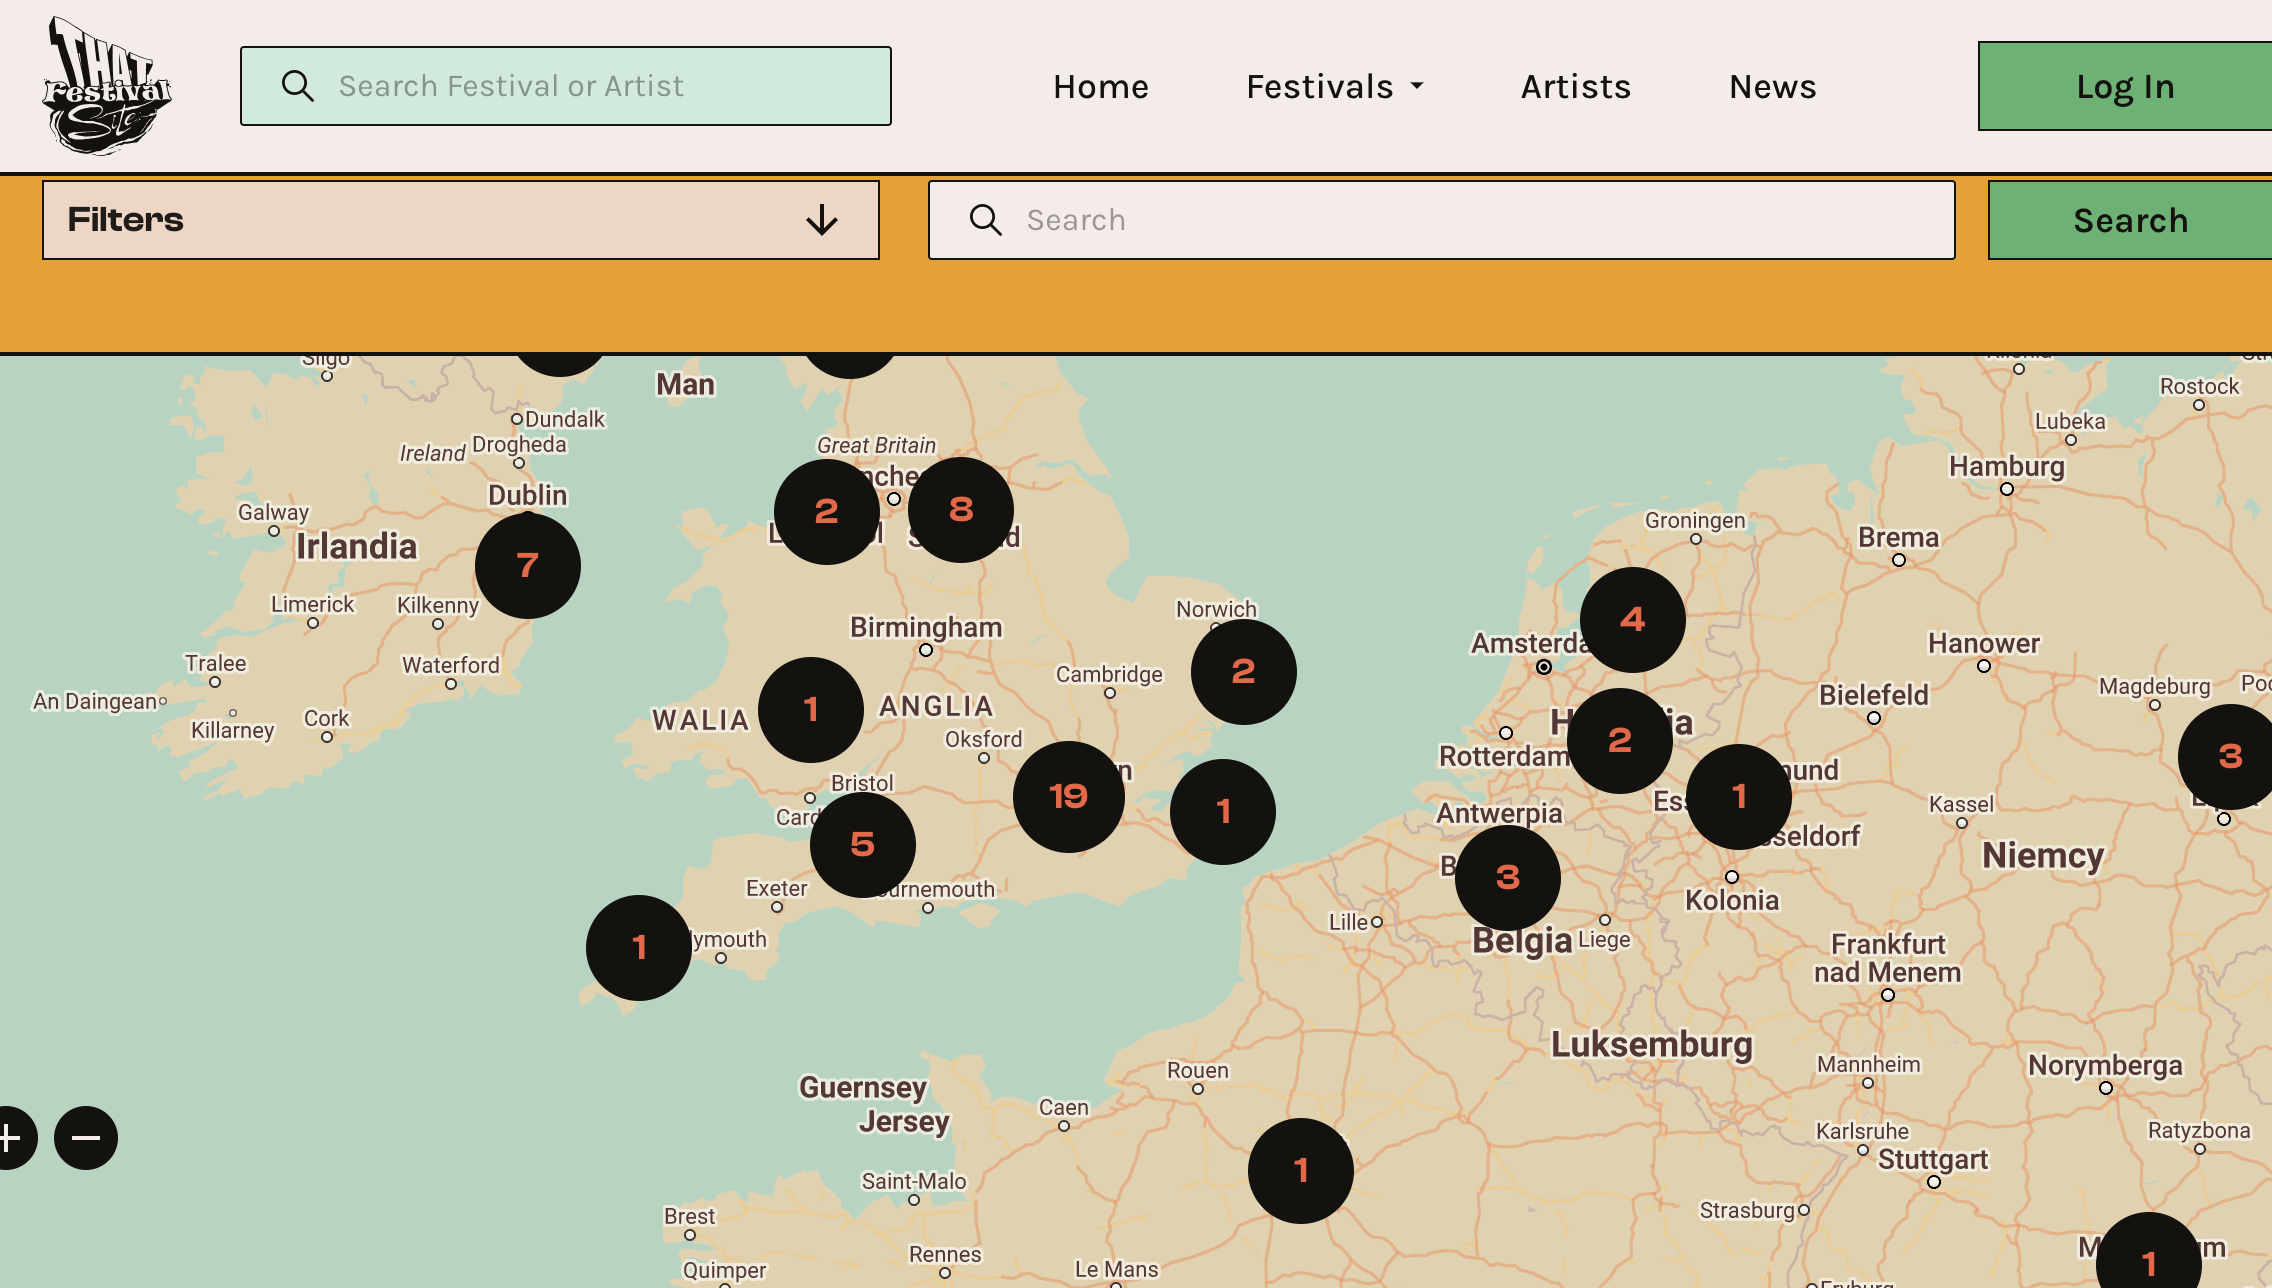
Task: Click the Groningen city label
Action: coord(1695,521)
